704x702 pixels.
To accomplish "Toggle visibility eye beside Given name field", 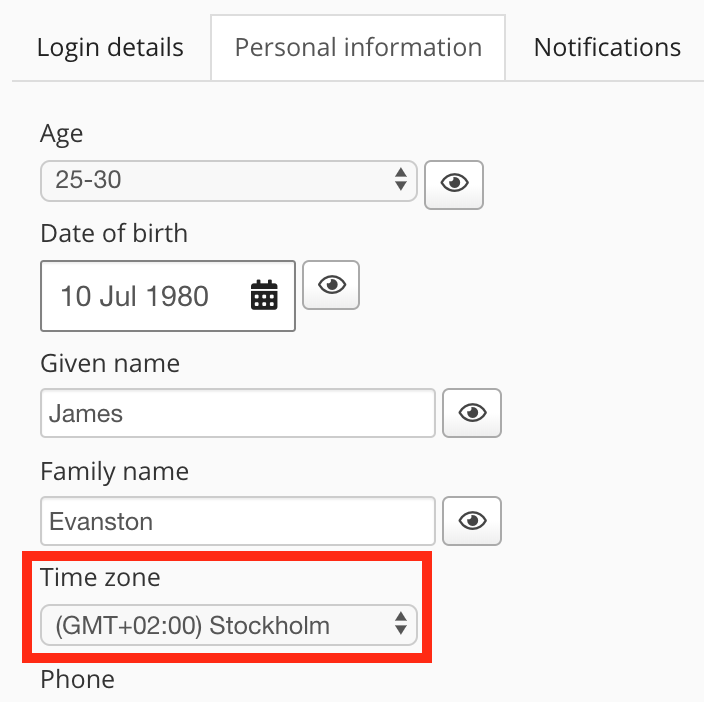I will (x=472, y=413).
